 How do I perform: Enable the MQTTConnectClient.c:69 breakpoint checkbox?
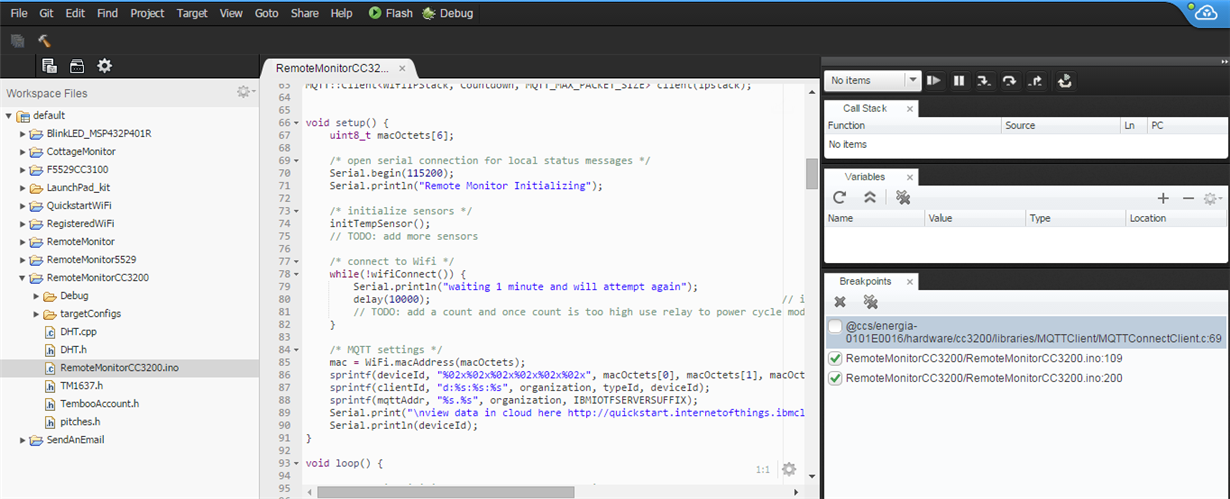tap(835, 326)
